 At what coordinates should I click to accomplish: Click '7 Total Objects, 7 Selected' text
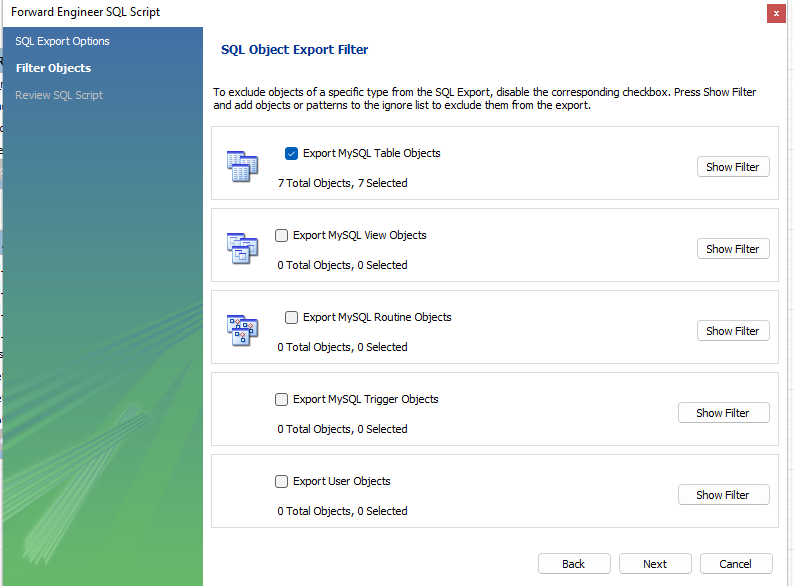(x=342, y=183)
